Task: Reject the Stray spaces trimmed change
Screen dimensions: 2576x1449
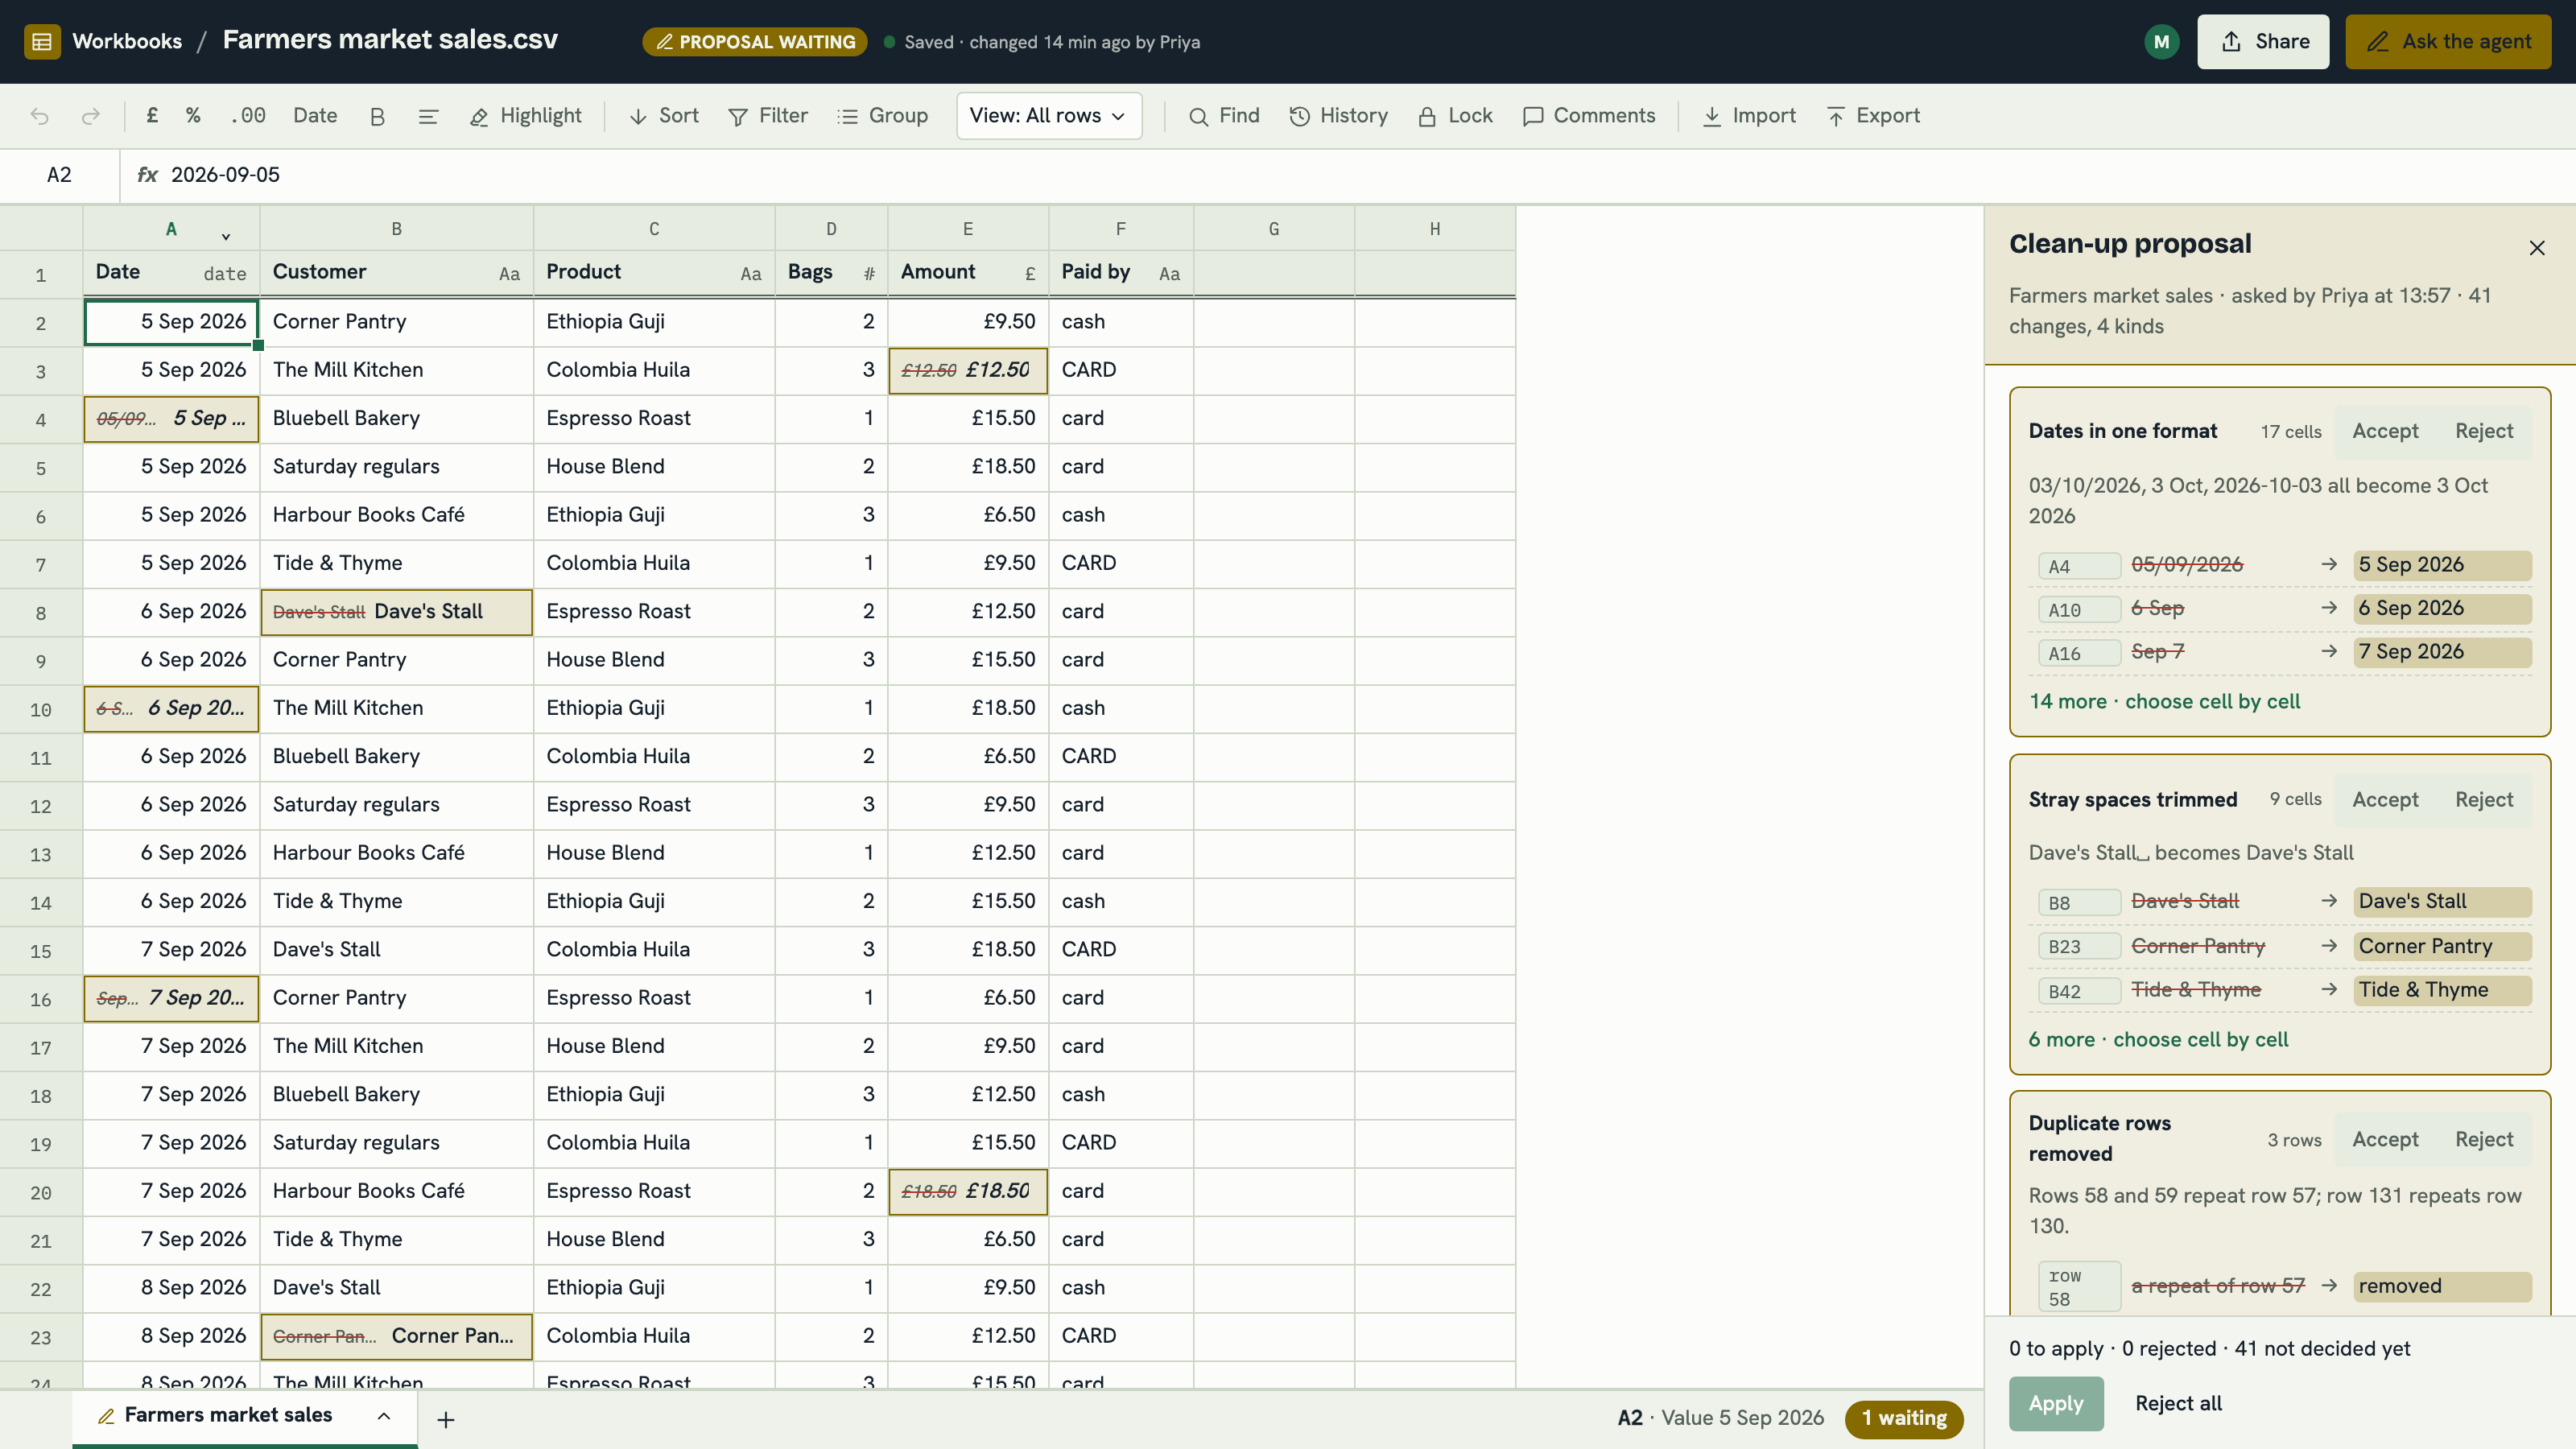Action: [x=2484, y=800]
